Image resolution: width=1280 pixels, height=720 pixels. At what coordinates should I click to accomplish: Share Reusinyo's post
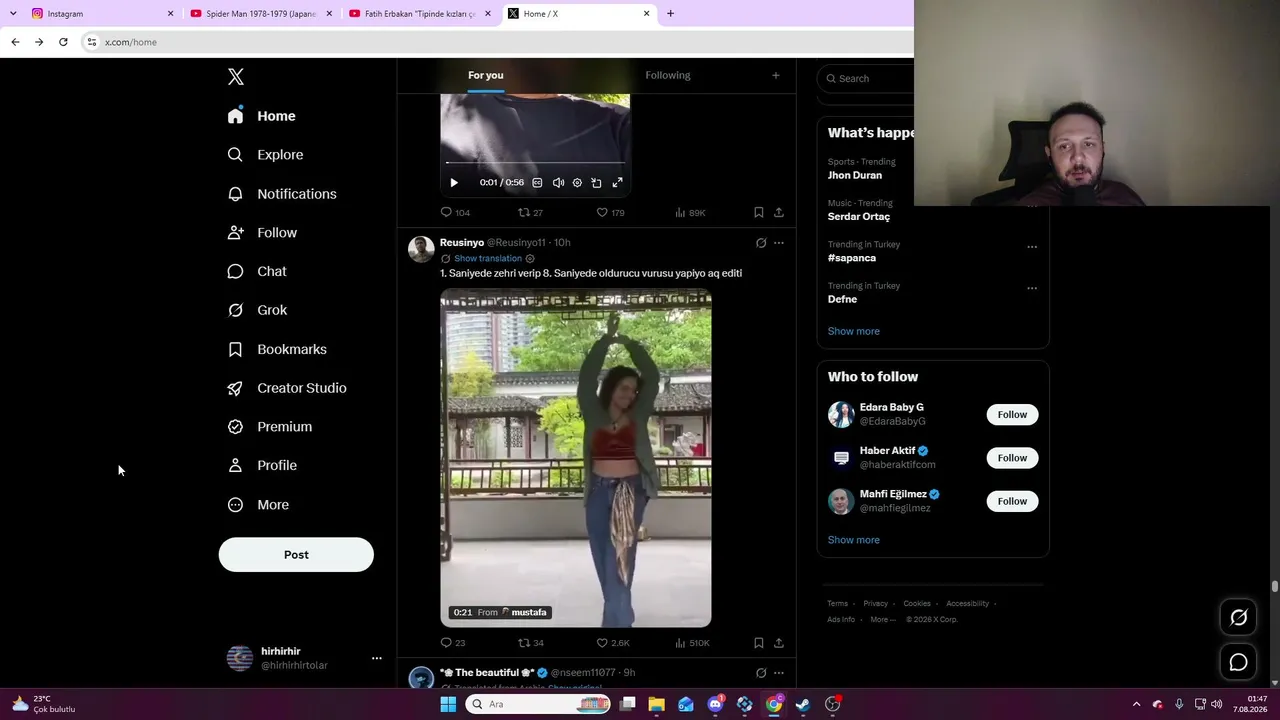pyautogui.click(x=779, y=643)
